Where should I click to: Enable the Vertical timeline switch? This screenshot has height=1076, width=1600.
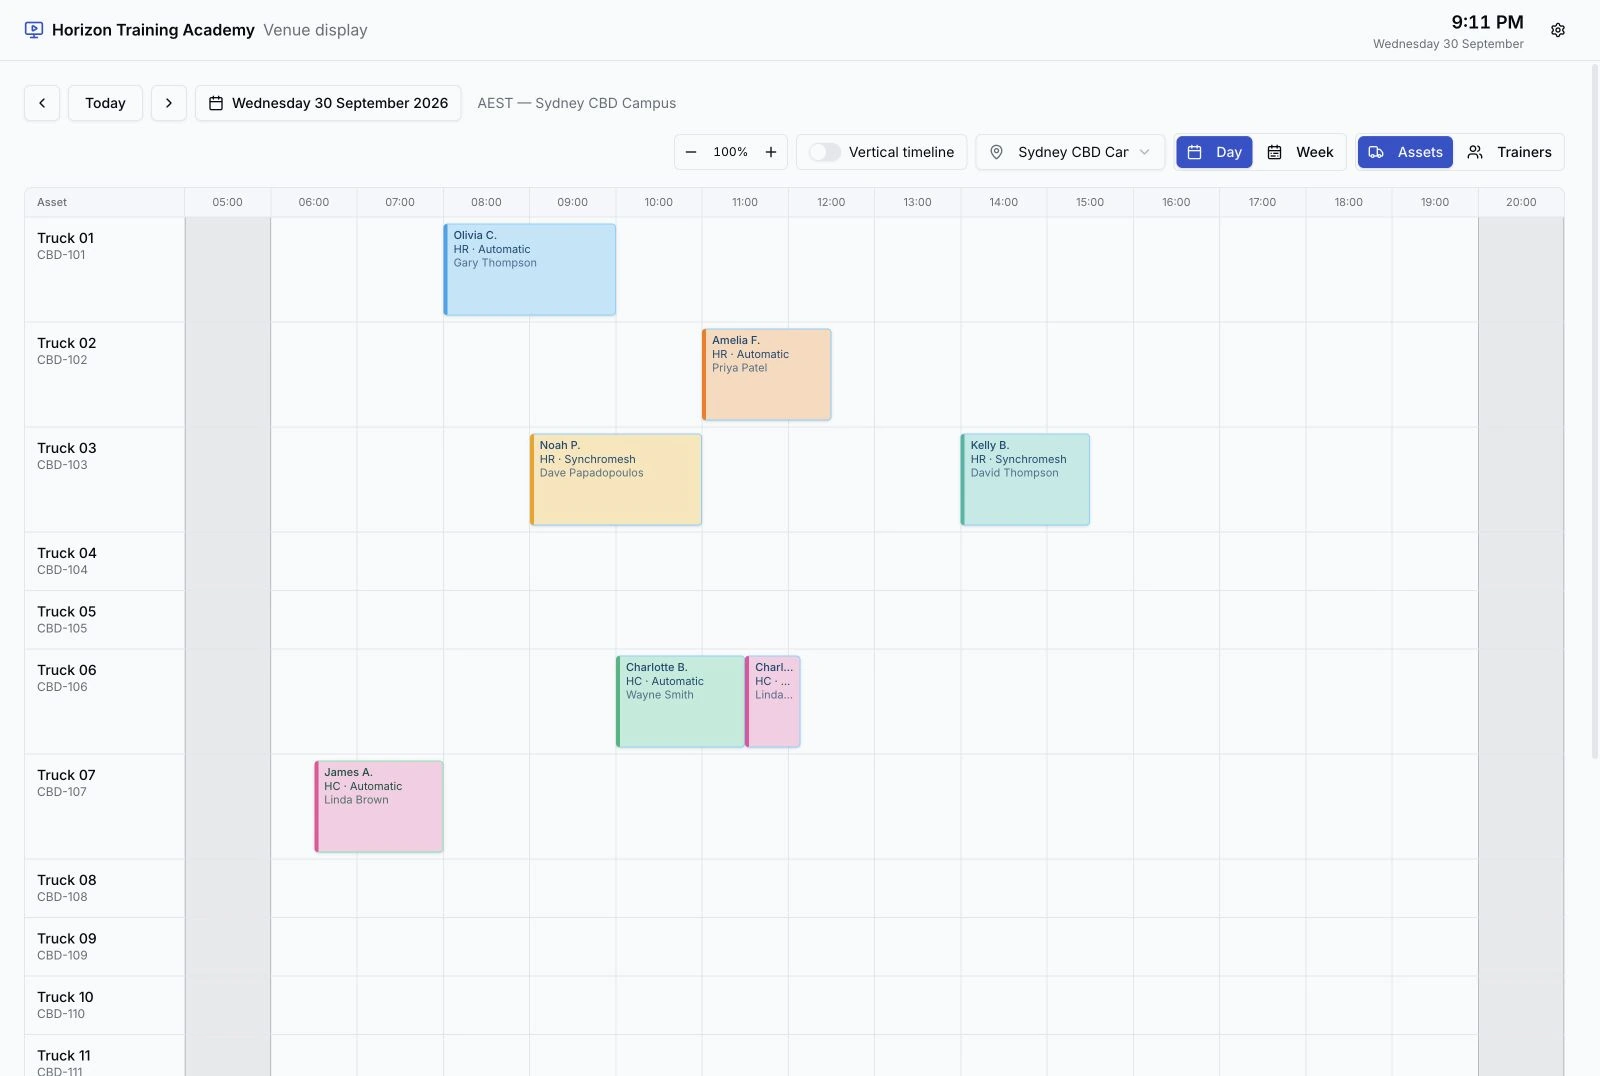(x=825, y=152)
